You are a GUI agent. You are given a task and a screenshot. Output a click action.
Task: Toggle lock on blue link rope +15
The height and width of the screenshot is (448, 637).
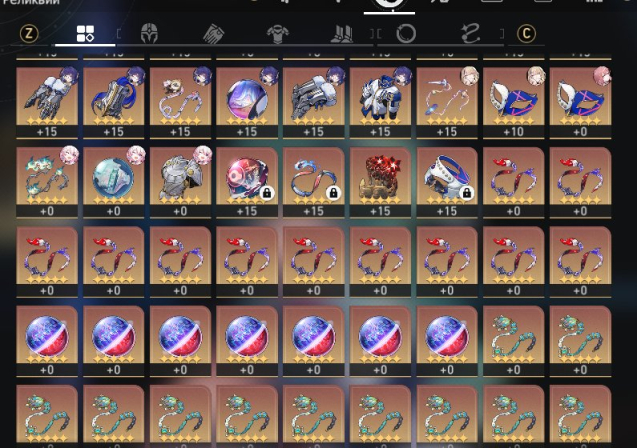333,193
